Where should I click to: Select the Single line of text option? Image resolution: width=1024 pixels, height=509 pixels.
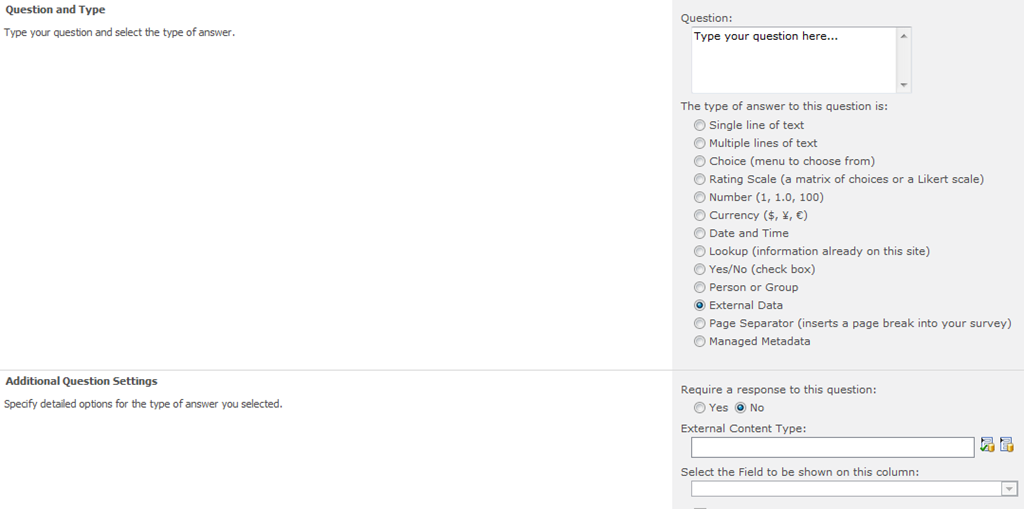click(700, 126)
